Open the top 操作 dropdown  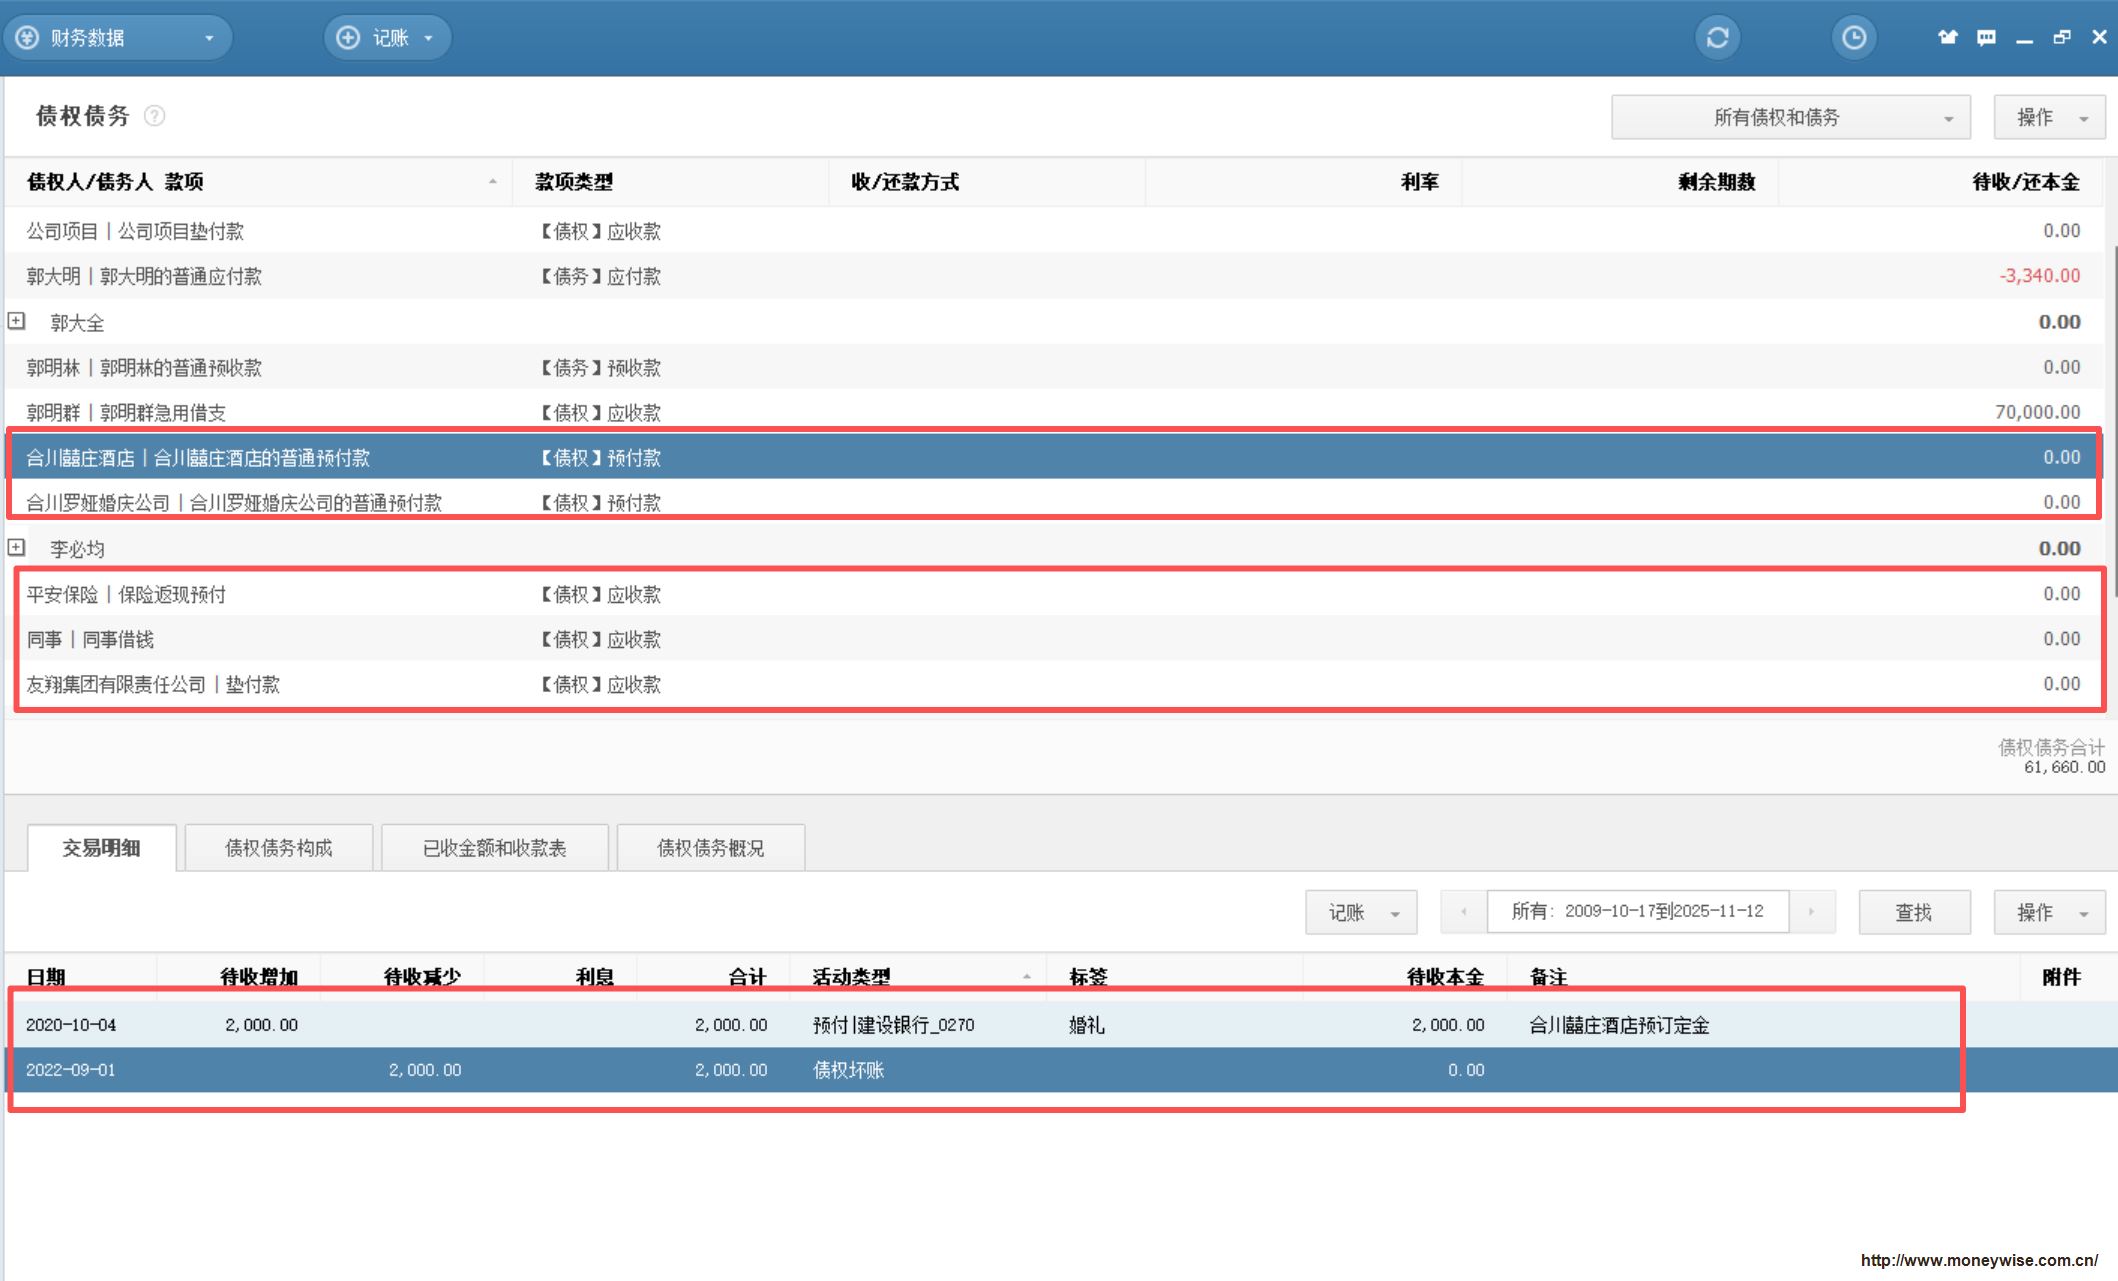pos(2049,118)
